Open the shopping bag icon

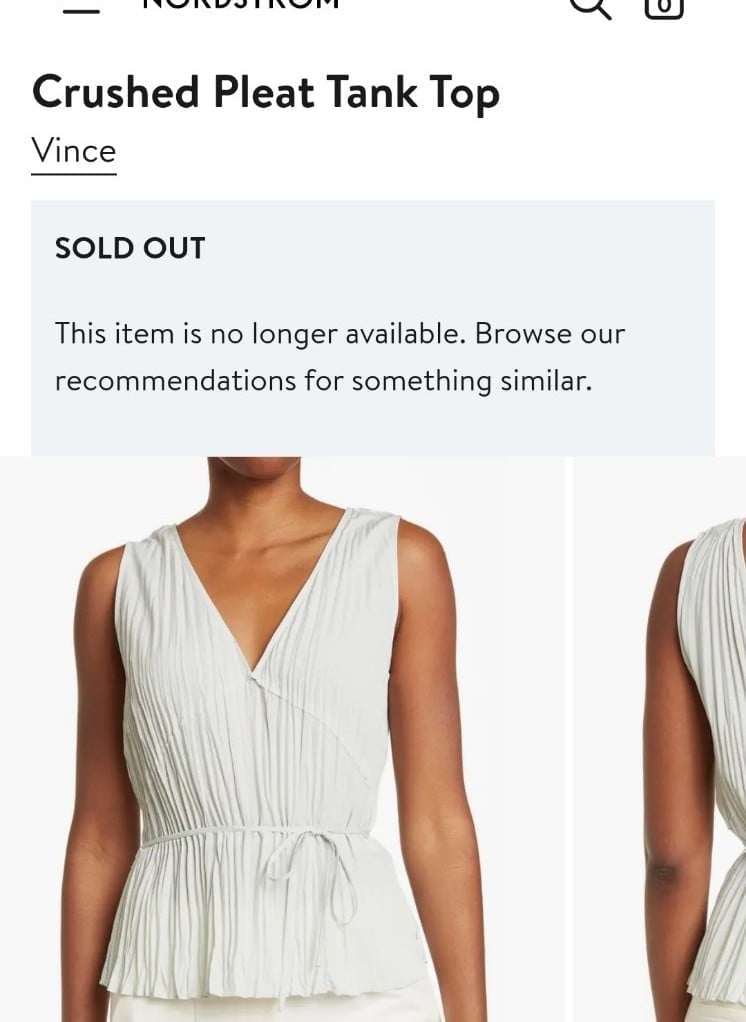point(664,8)
